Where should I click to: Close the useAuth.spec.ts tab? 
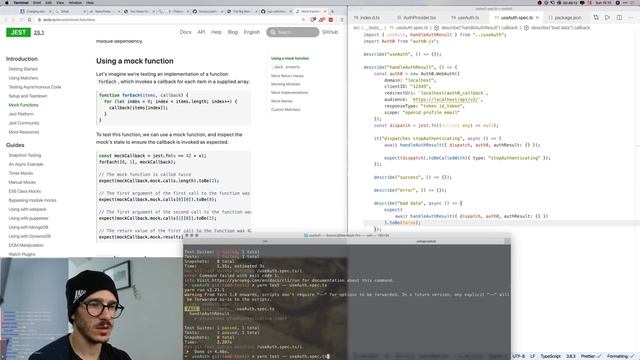point(537,18)
